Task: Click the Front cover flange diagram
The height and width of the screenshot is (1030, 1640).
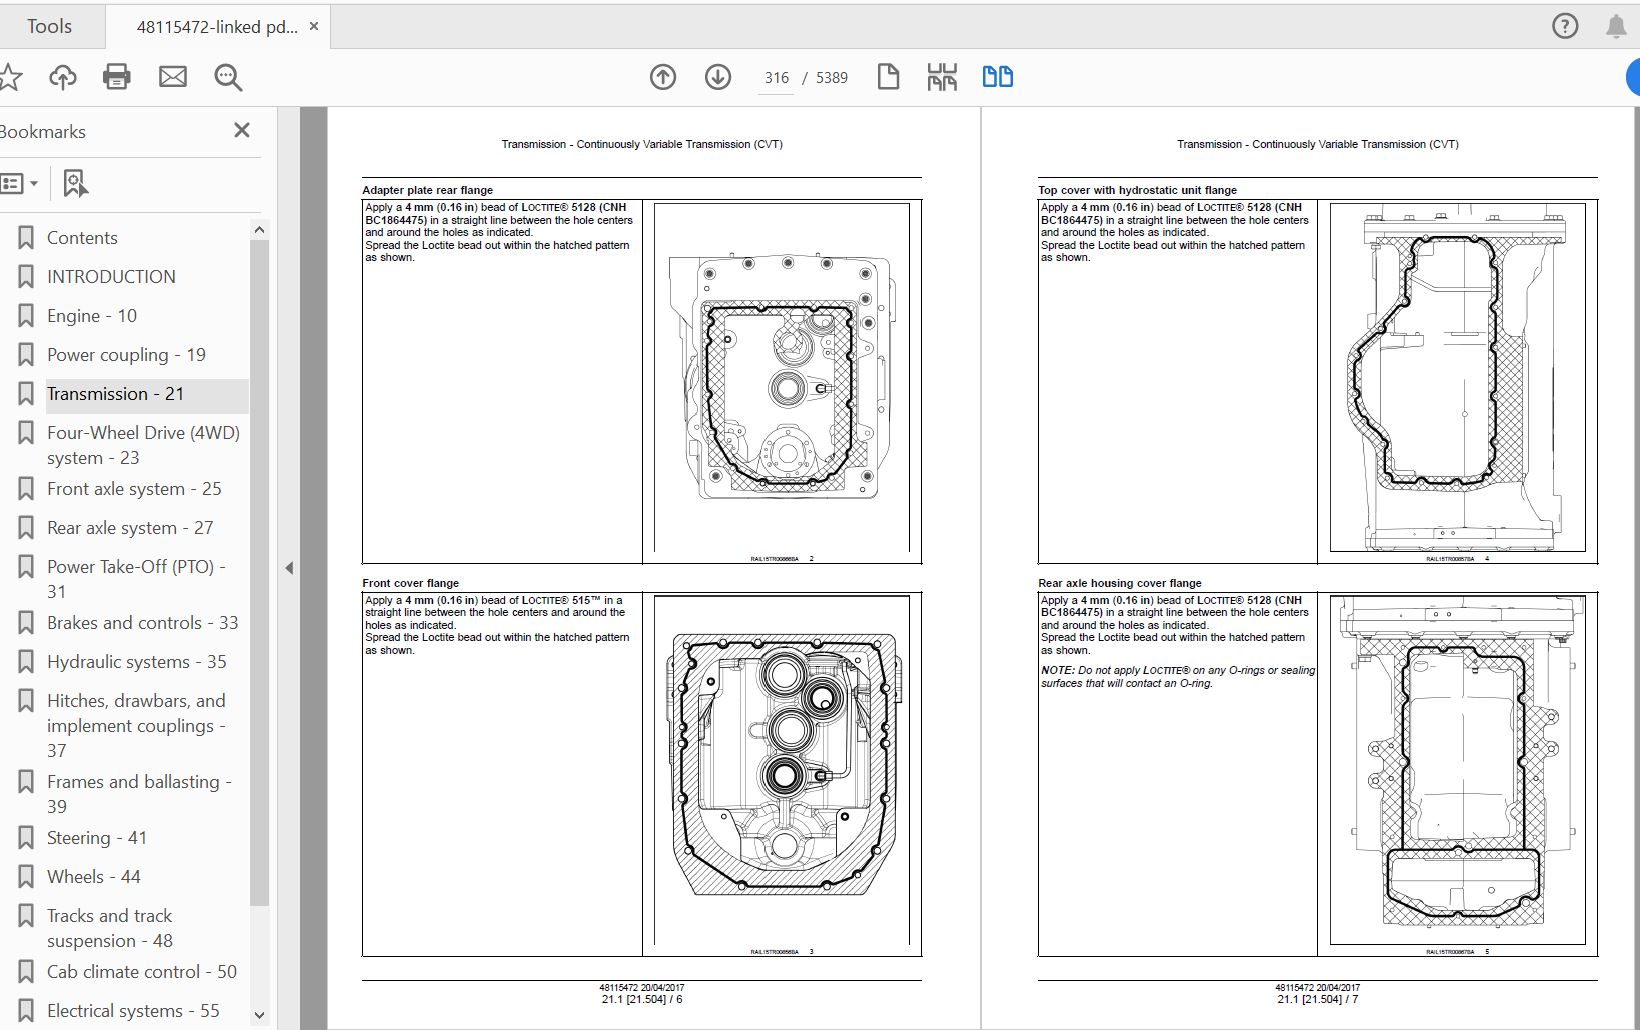Action: pyautogui.click(x=781, y=768)
